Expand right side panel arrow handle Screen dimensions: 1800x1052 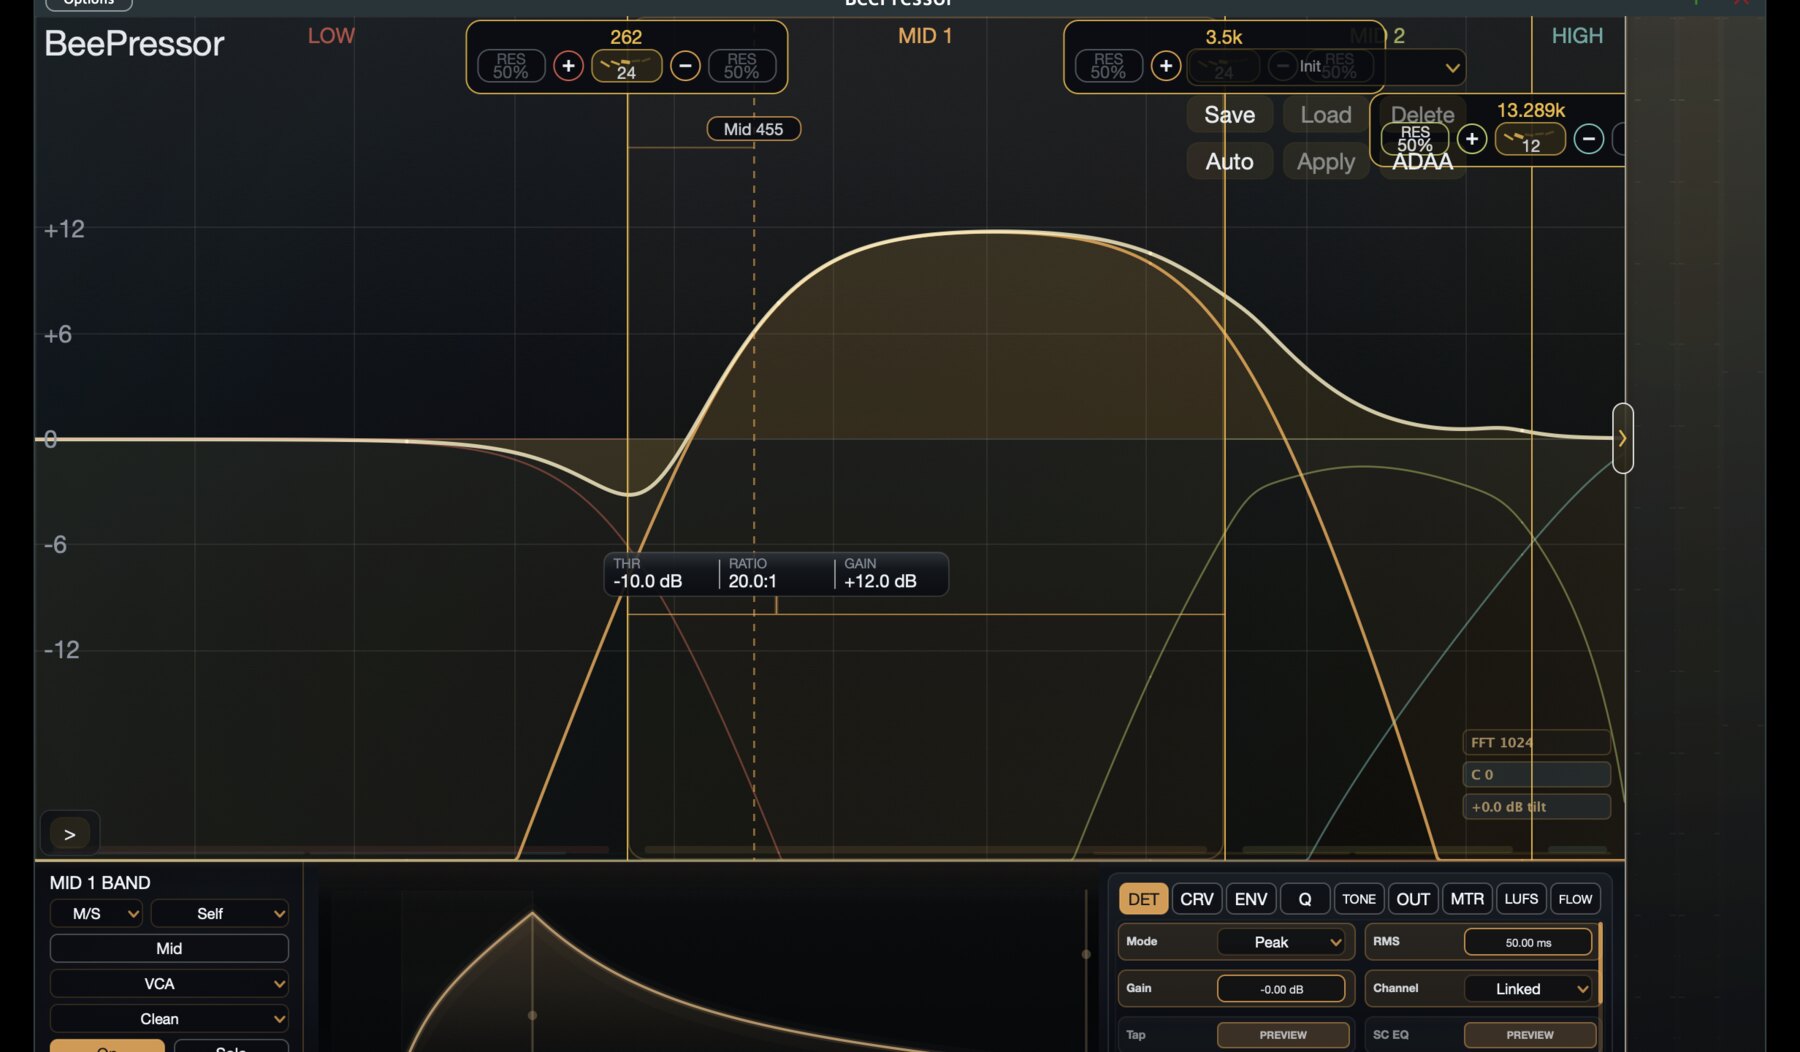pos(1623,438)
